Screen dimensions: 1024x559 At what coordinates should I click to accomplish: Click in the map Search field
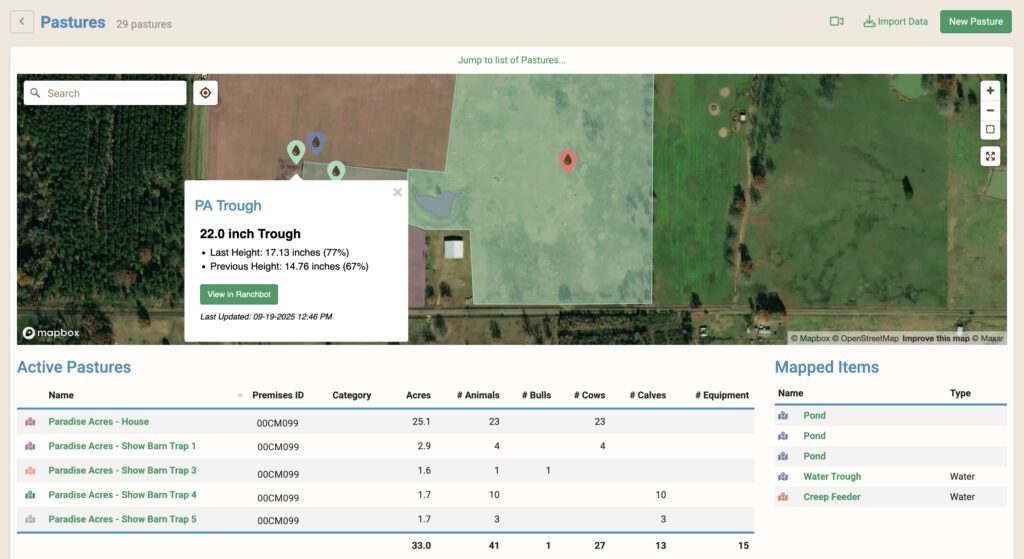112,93
